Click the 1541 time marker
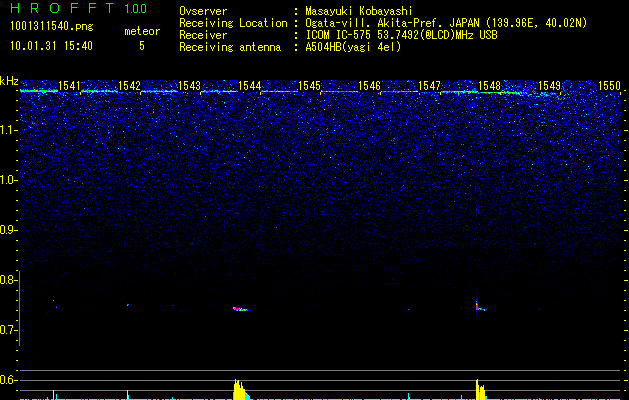629x400 pixels. (x=69, y=85)
